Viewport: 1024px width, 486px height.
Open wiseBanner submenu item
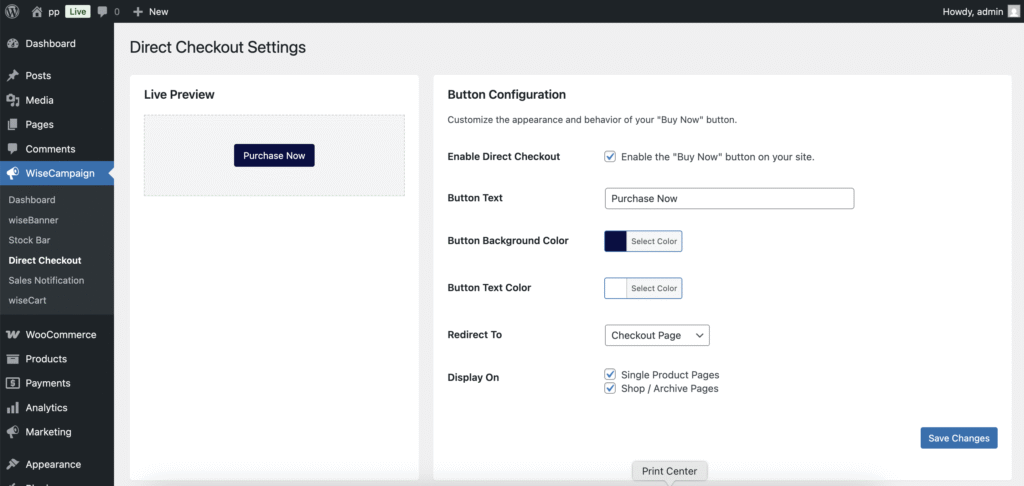(x=33, y=220)
